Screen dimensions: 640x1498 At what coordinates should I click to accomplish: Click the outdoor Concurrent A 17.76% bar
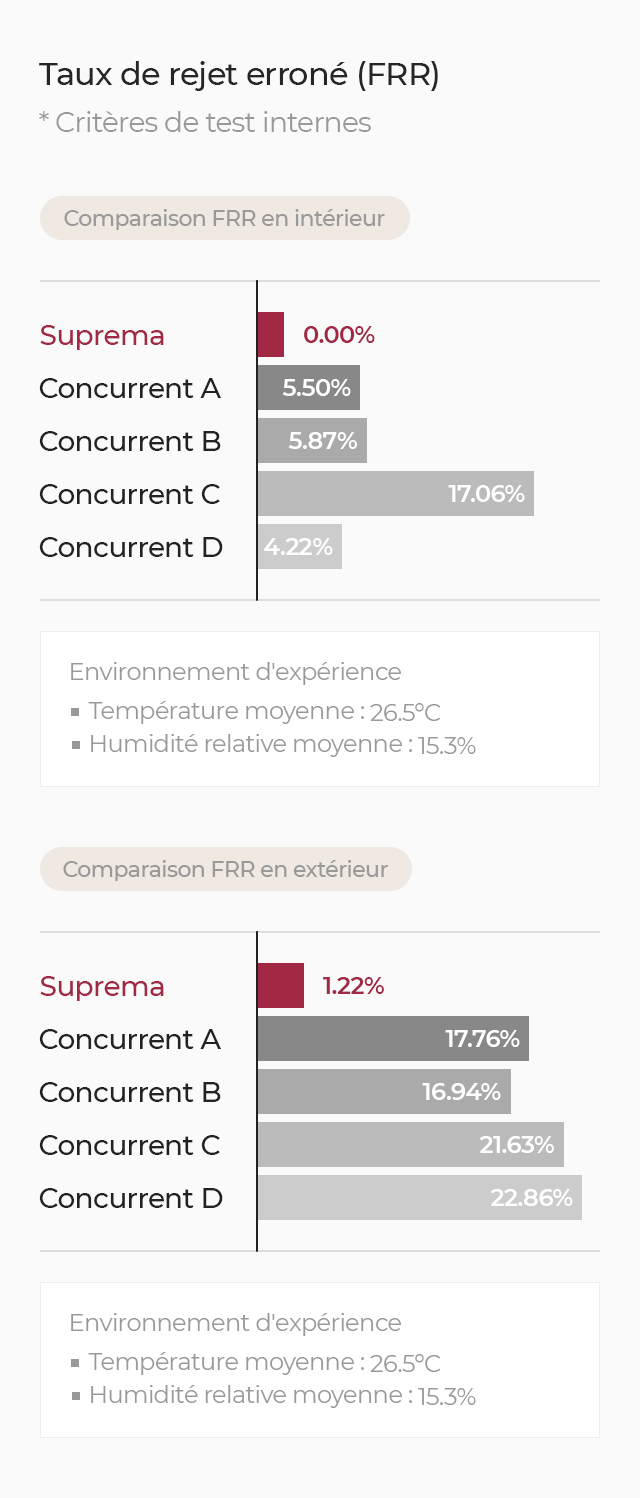coord(393,1039)
